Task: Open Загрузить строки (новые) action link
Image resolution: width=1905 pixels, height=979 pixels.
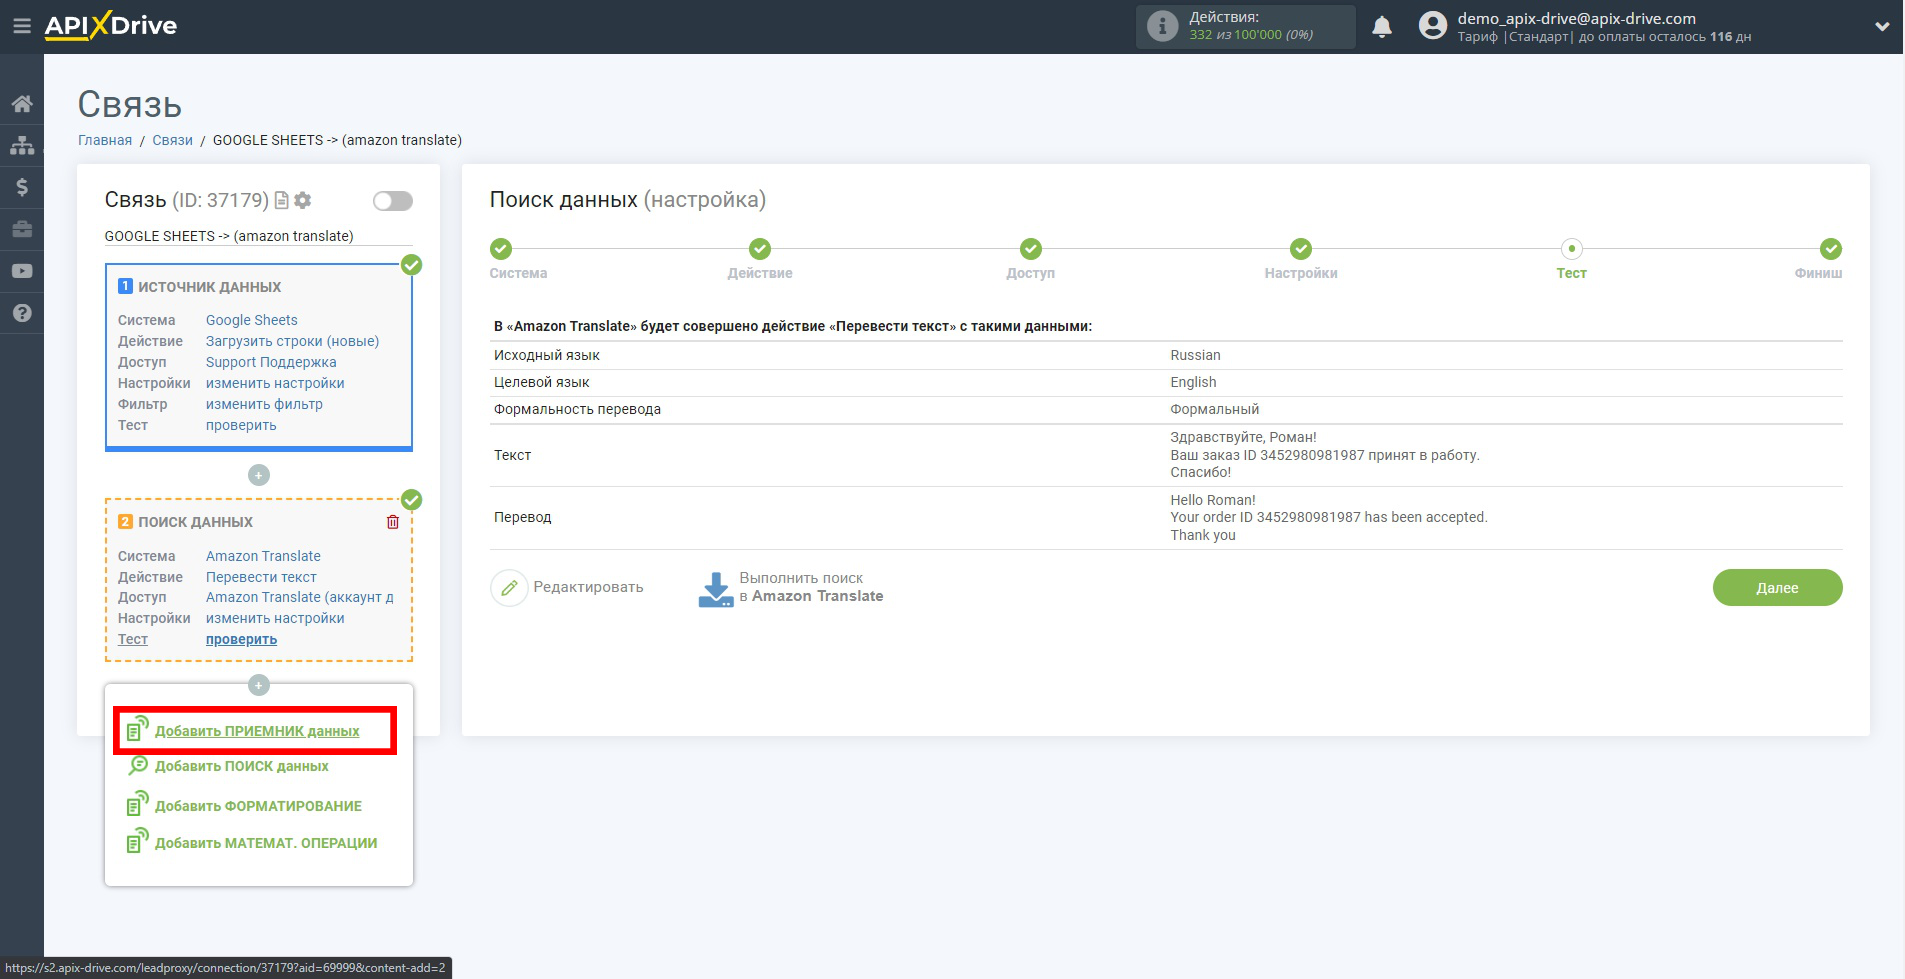Action: (x=293, y=341)
